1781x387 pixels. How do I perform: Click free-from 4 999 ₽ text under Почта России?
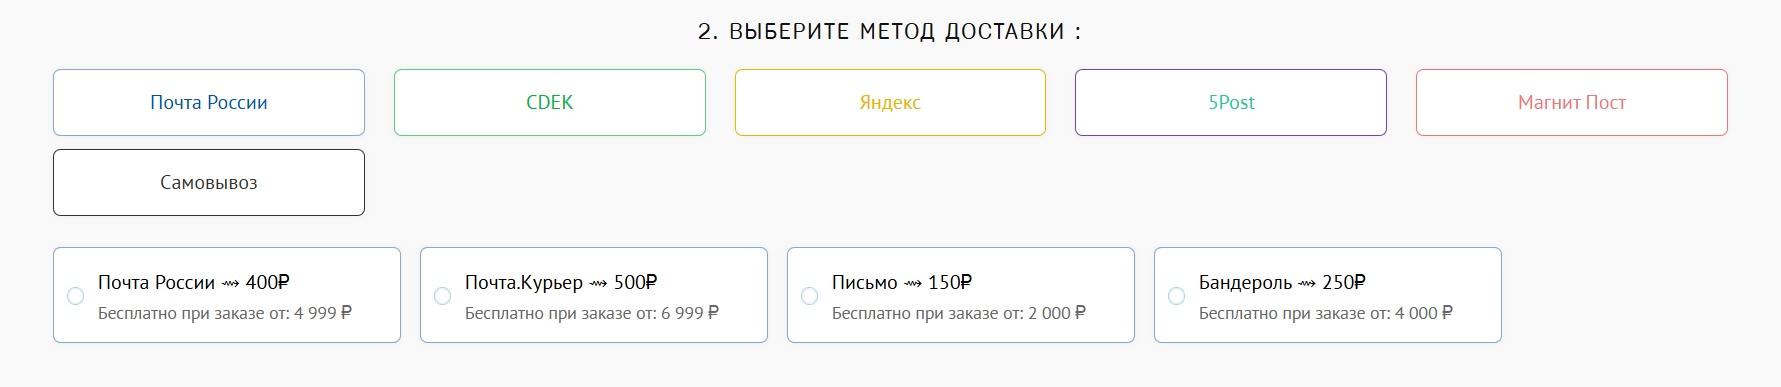[225, 313]
